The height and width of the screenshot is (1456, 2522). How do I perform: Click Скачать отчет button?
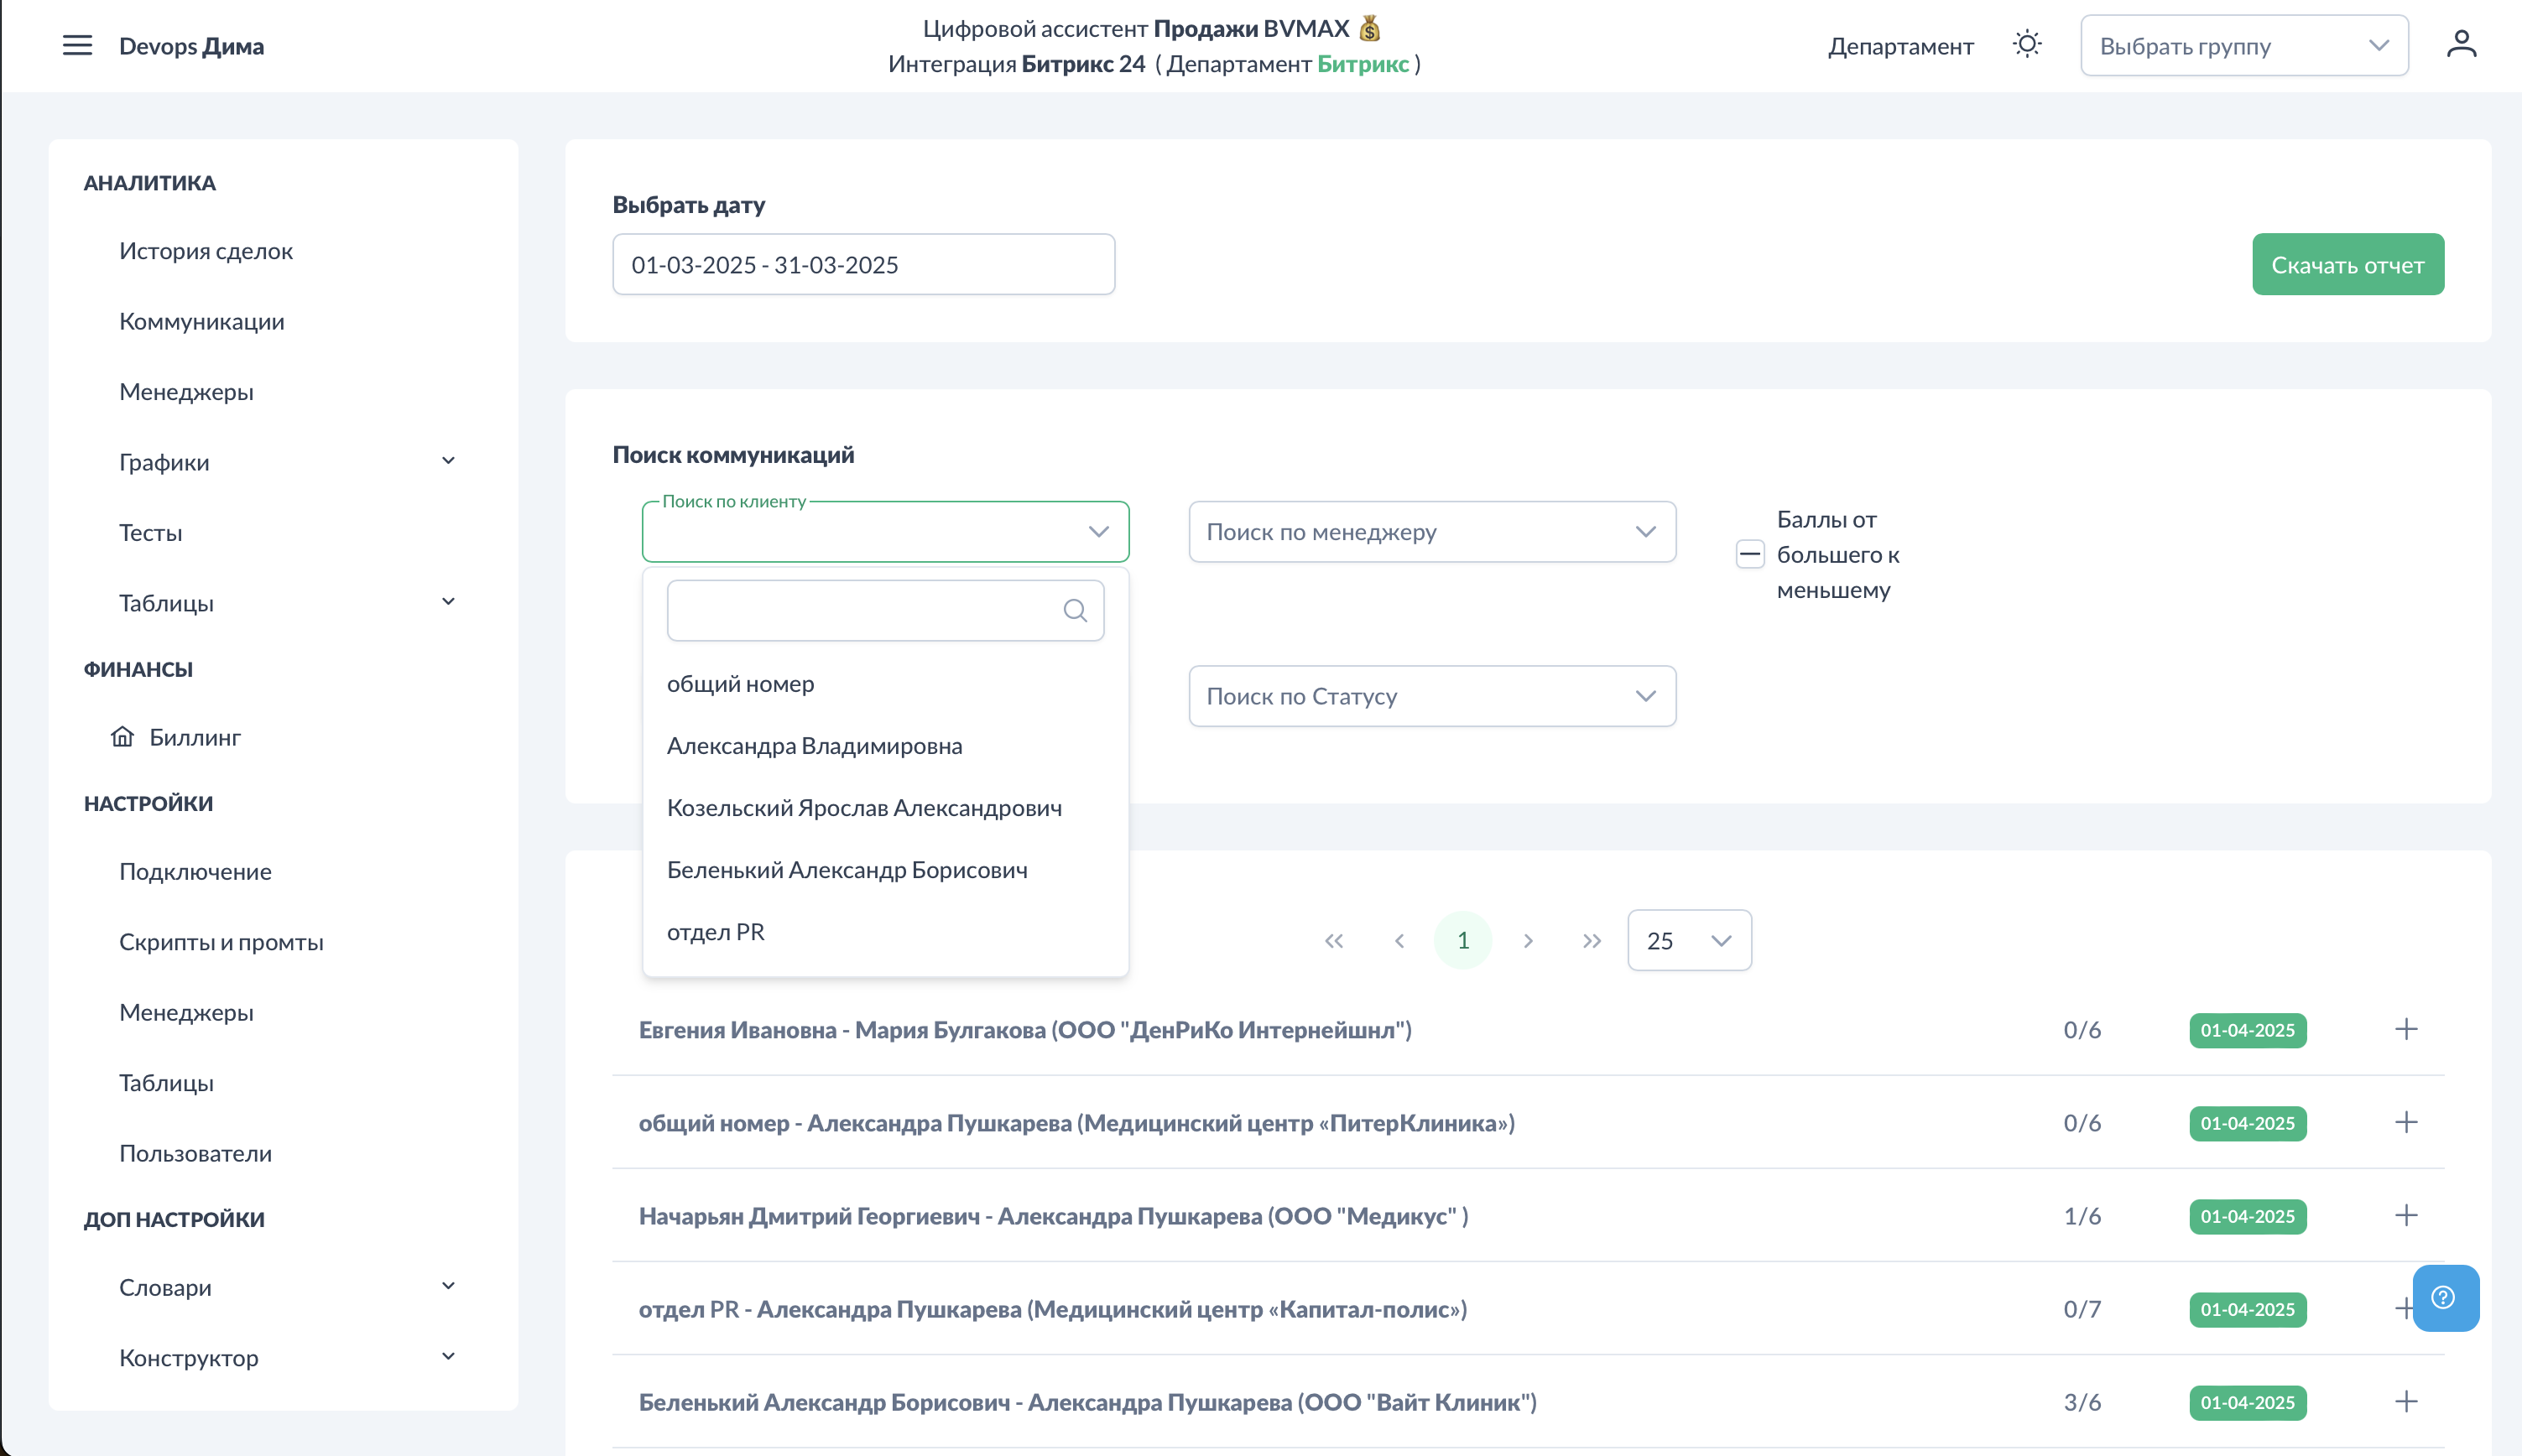point(2347,265)
